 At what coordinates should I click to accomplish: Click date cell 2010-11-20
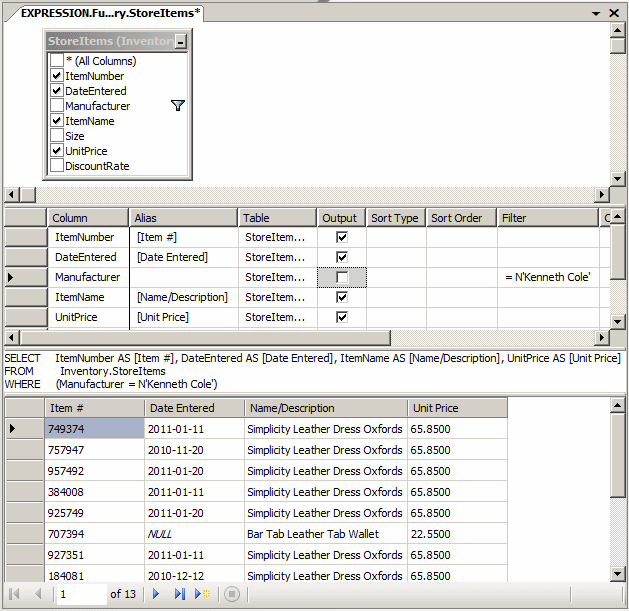pyautogui.click(x=194, y=450)
